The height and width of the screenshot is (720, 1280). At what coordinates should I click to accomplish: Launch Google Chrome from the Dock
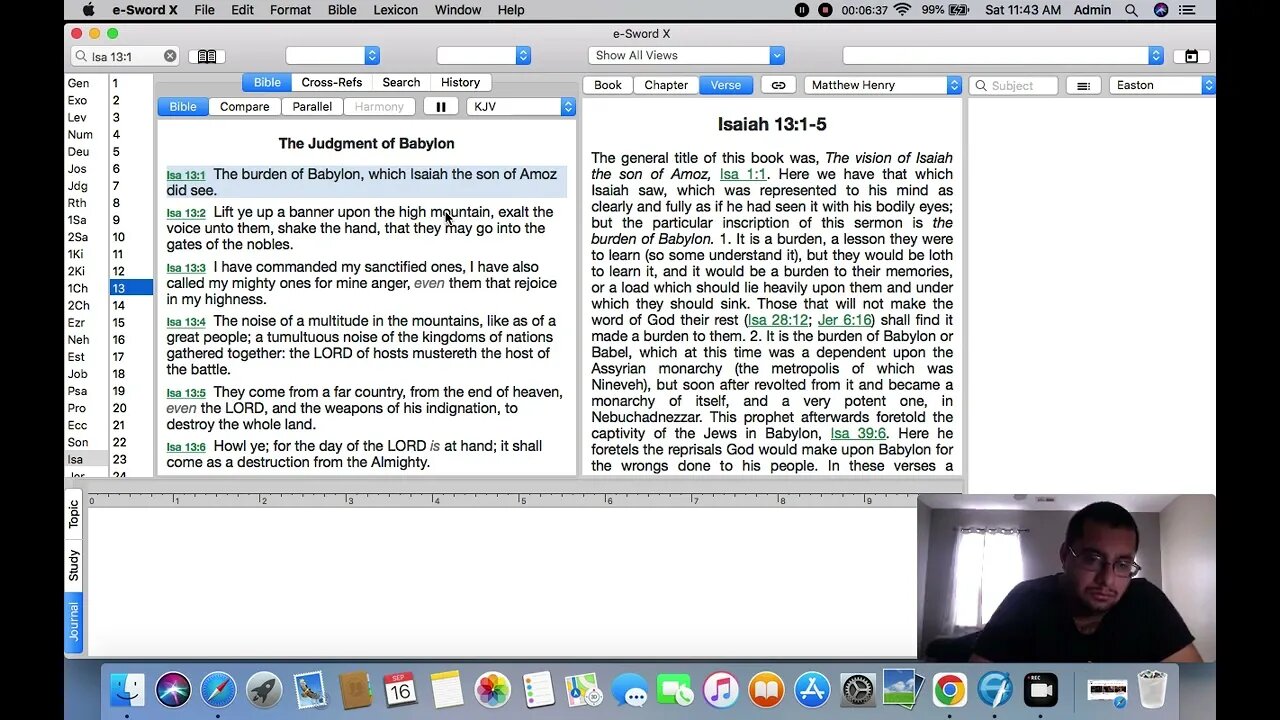(x=949, y=690)
